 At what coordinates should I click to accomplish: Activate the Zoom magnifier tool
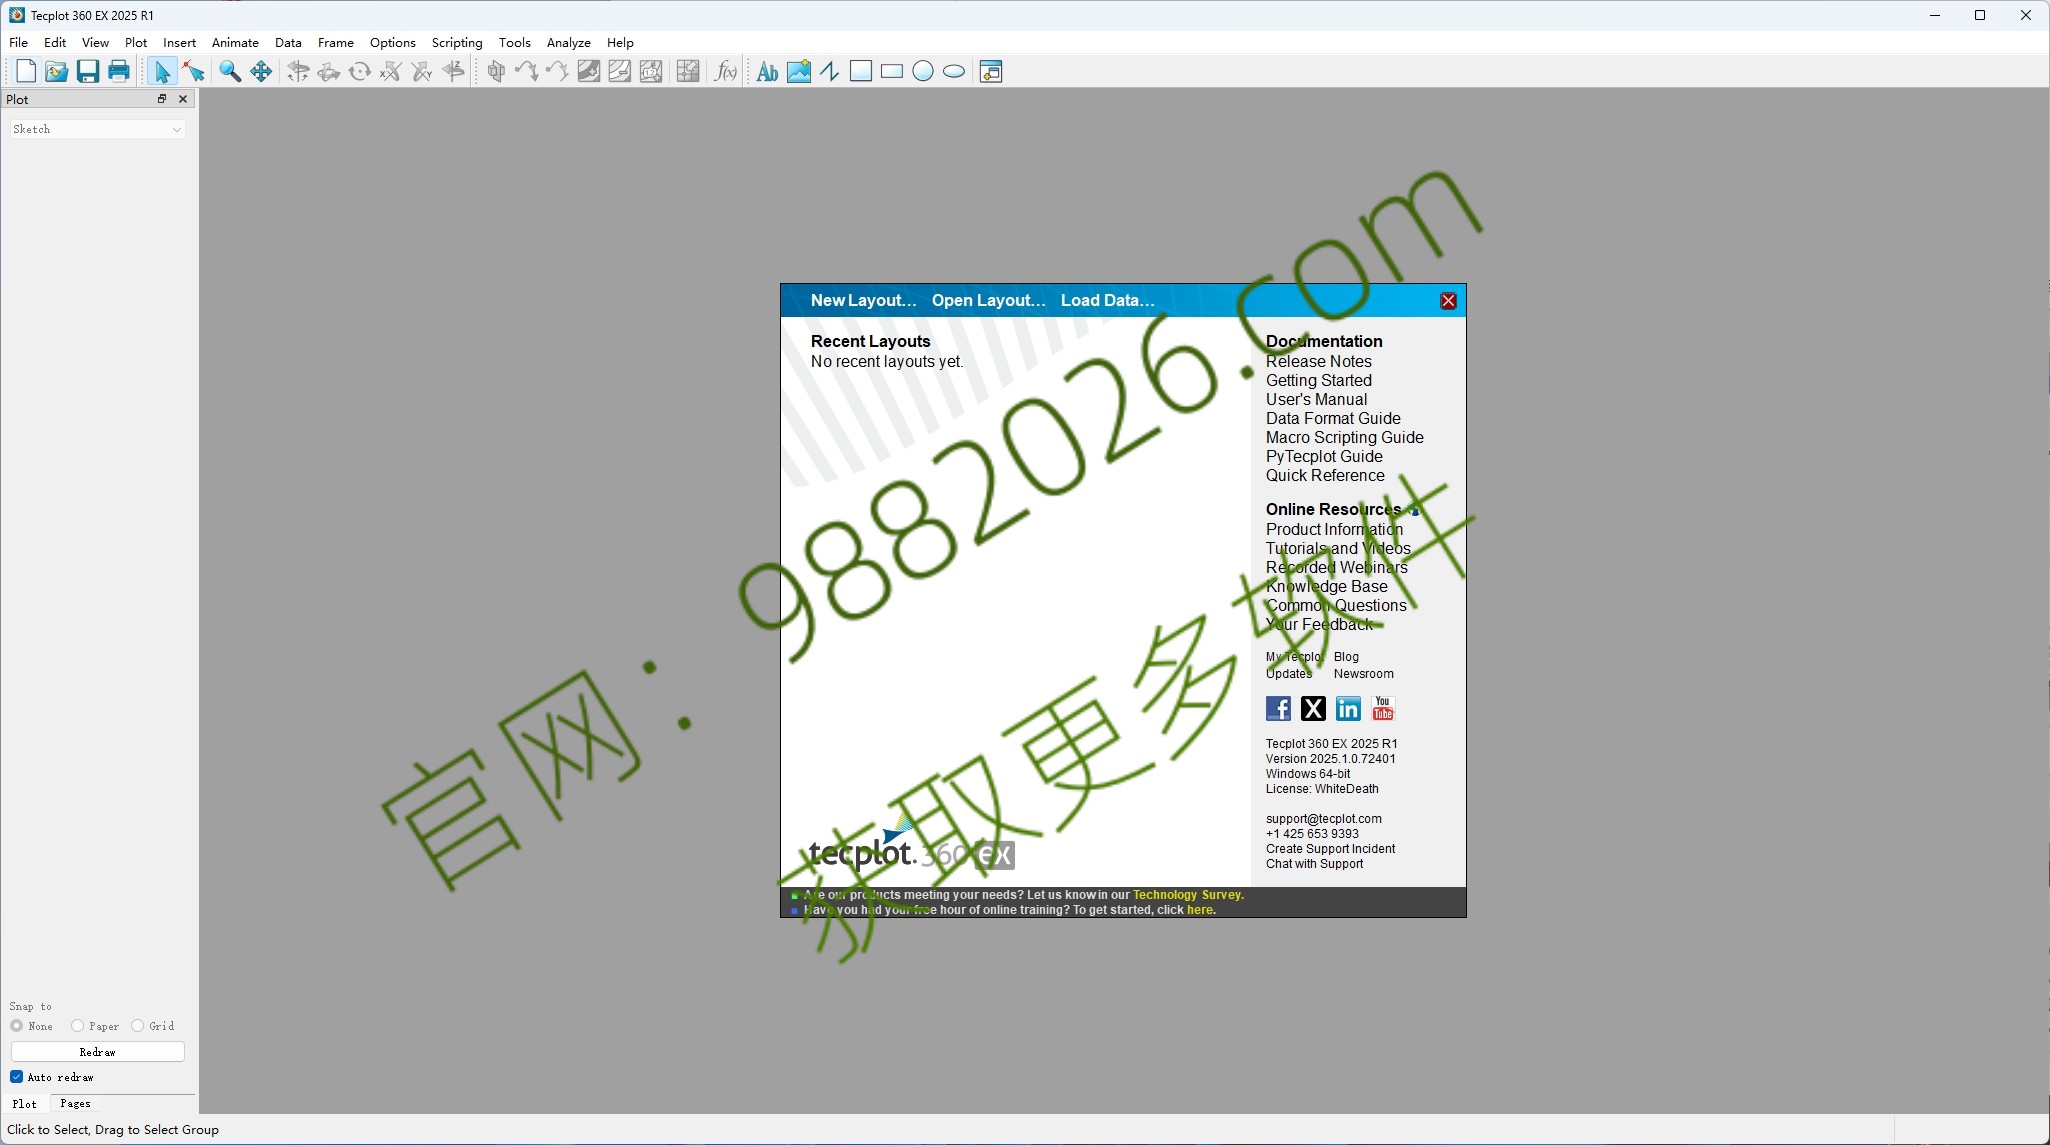click(230, 71)
